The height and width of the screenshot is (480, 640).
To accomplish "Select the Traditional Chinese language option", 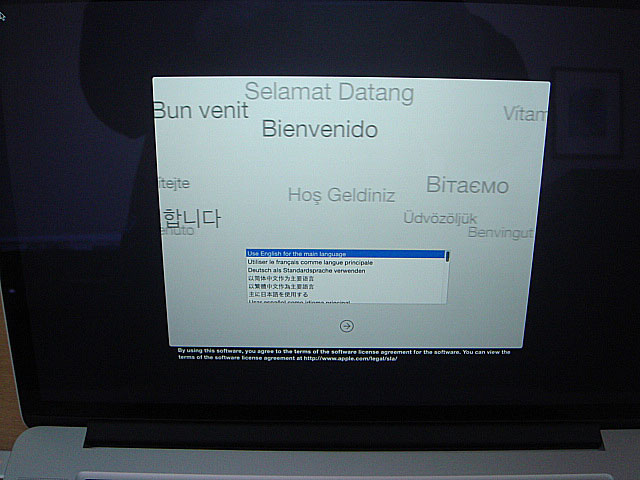I will point(345,287).
